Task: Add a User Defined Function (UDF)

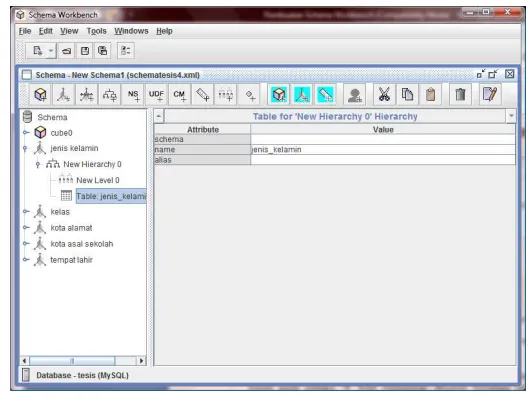Action: (x=156, y=95)
